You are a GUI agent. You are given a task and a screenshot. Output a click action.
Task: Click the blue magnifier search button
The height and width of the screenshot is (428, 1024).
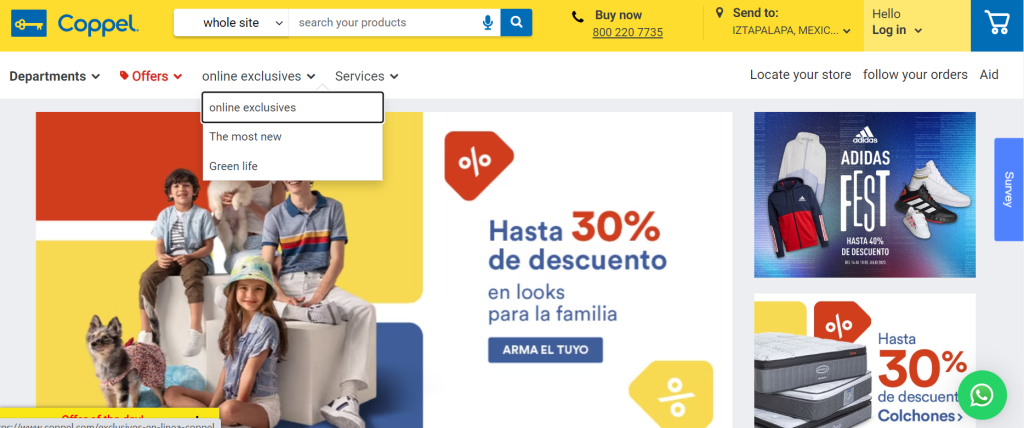coord(517,22)
